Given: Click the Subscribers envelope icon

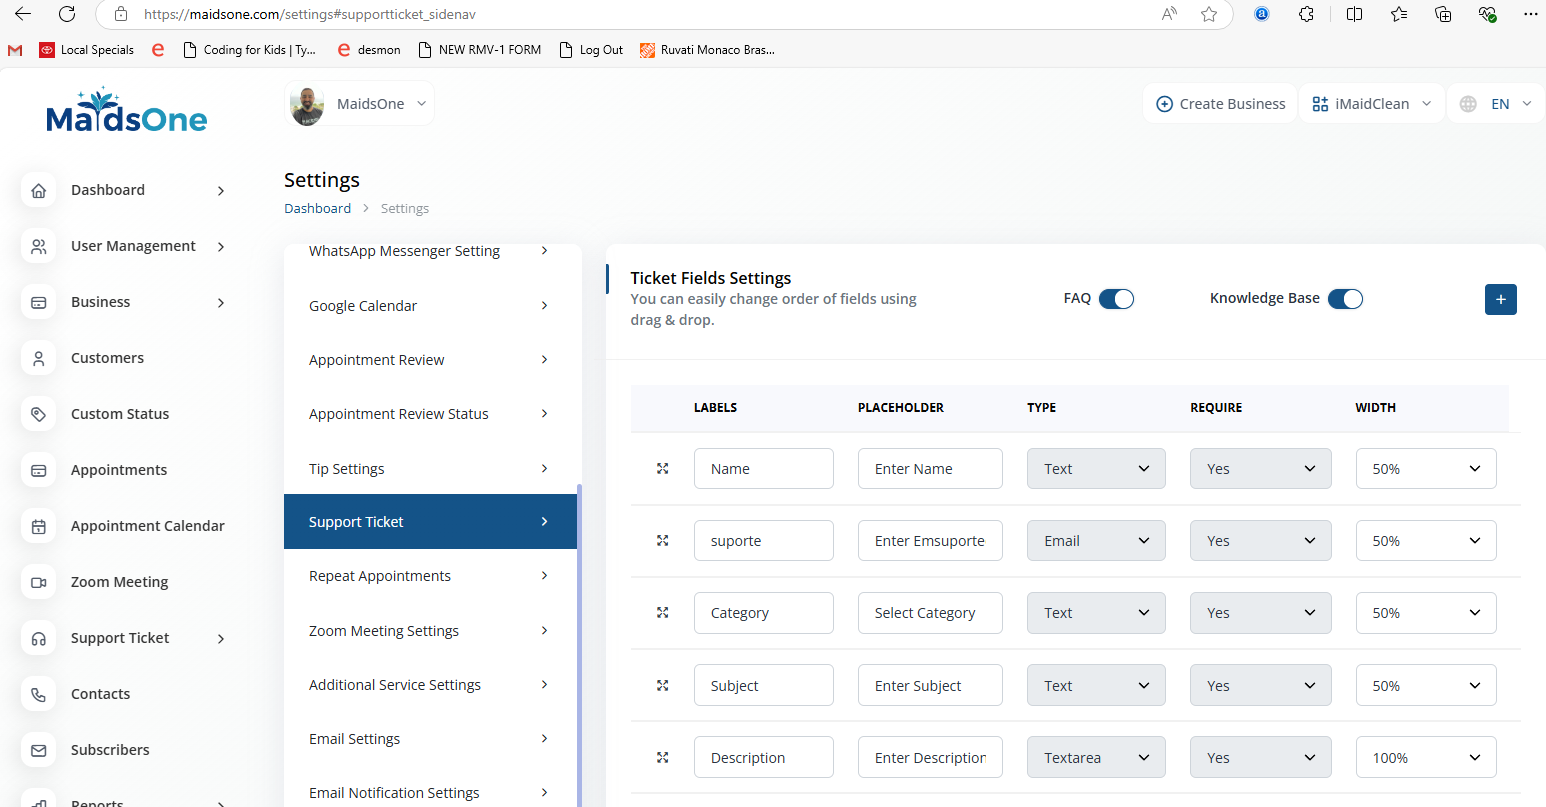Looking at the screenshot, I should coord(39,750).
